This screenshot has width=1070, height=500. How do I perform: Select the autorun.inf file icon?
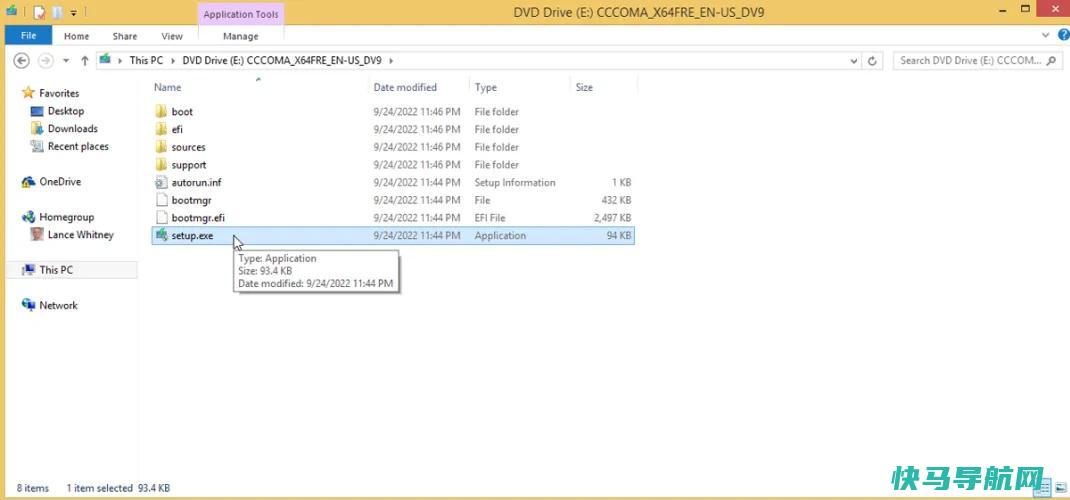161,182
